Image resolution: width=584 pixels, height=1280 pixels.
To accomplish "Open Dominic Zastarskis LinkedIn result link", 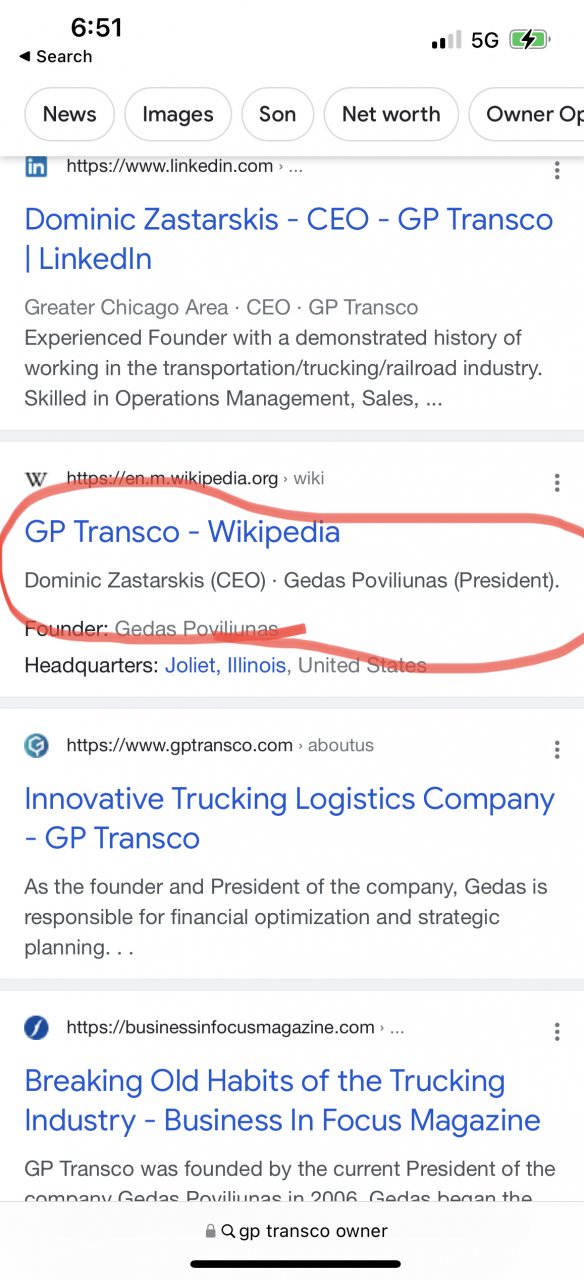I will (x=288, y=239).
